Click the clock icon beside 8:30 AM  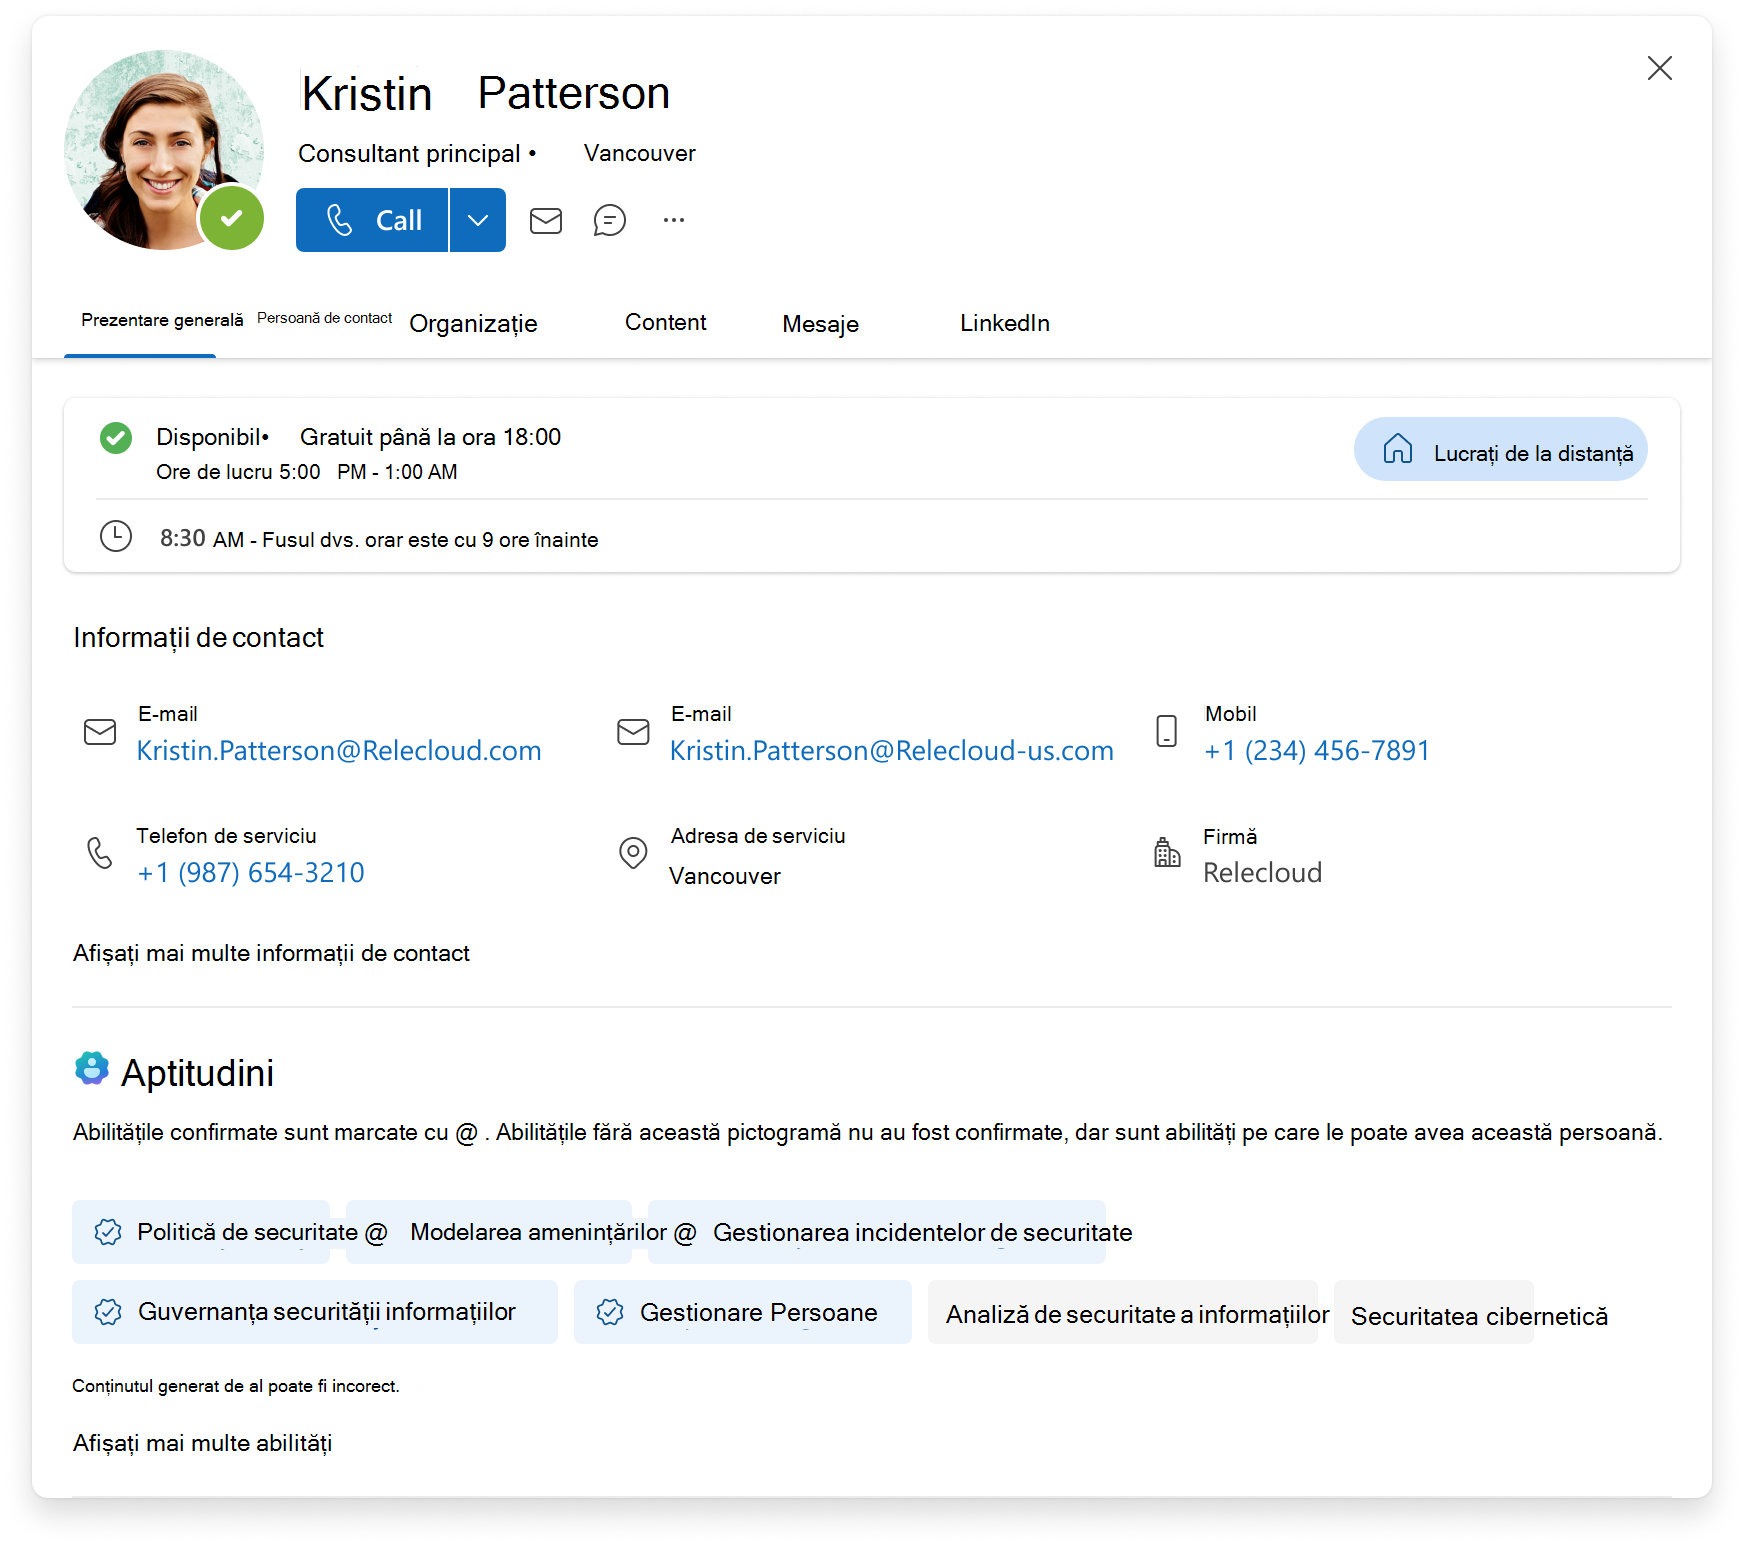[x=116, y=536]
